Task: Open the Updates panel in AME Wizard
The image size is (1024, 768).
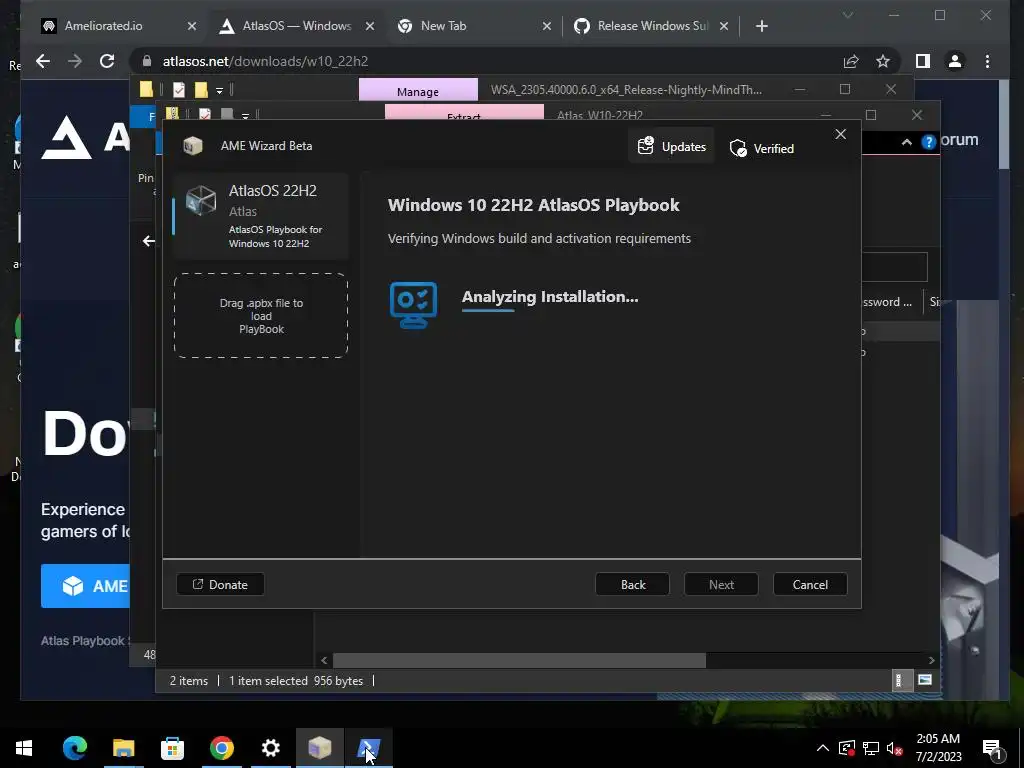Action: coord(671,147)
